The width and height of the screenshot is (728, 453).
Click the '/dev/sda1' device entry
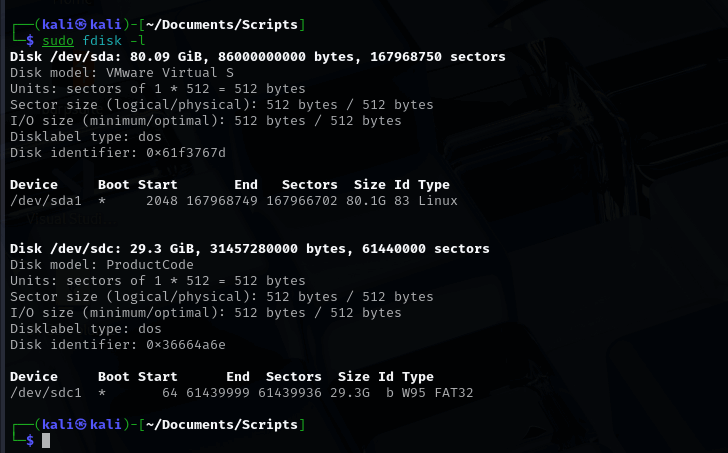[x=45, y=201]
